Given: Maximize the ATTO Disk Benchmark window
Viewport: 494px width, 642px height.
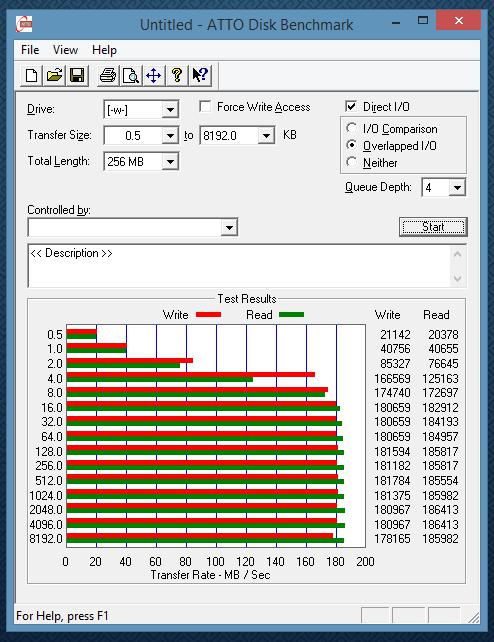Looking at the screenshot, I should [423, 20].
